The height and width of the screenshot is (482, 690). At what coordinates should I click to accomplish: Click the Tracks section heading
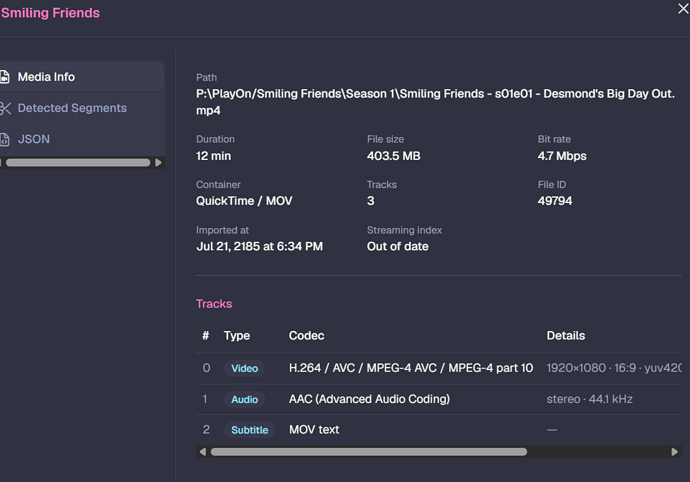[214, 304]
